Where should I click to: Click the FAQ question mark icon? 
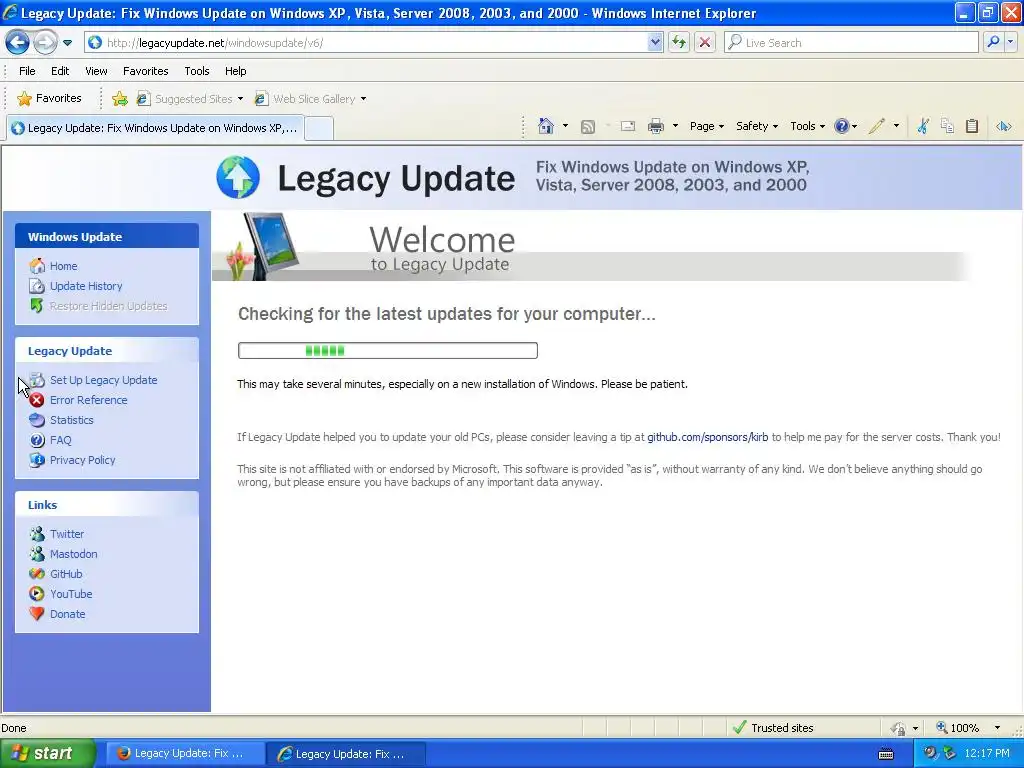(37, 440)
